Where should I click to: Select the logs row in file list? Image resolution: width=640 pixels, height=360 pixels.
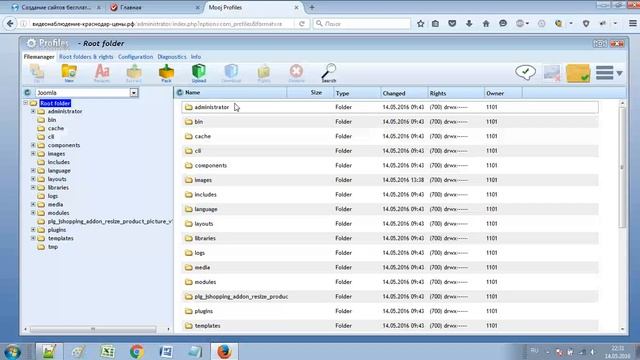point(390,253)
